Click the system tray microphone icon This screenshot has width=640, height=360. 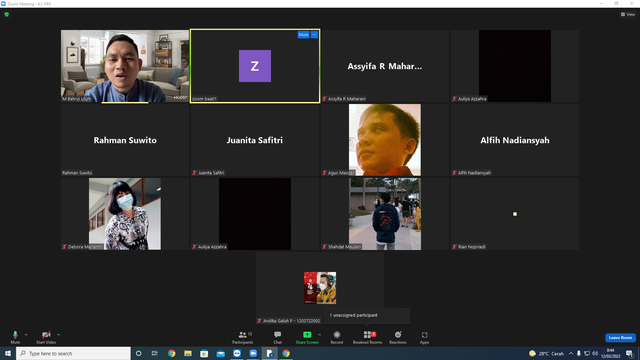pos(578,353)
